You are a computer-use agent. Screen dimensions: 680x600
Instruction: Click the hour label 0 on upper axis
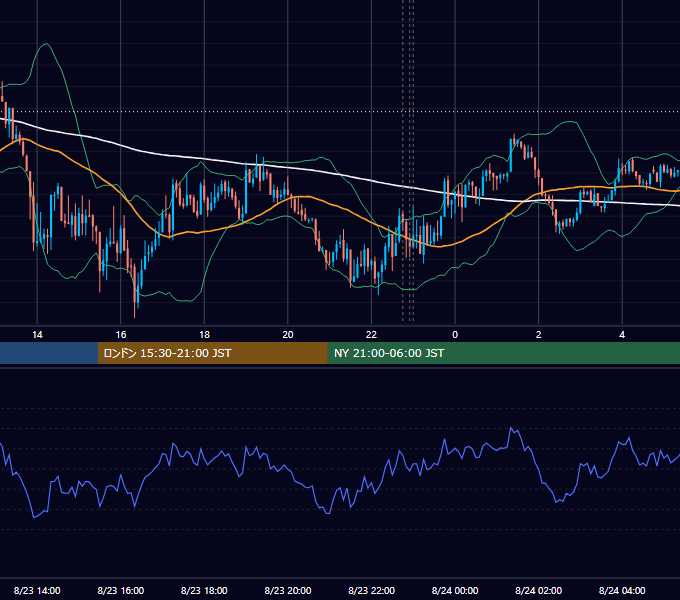455,335
